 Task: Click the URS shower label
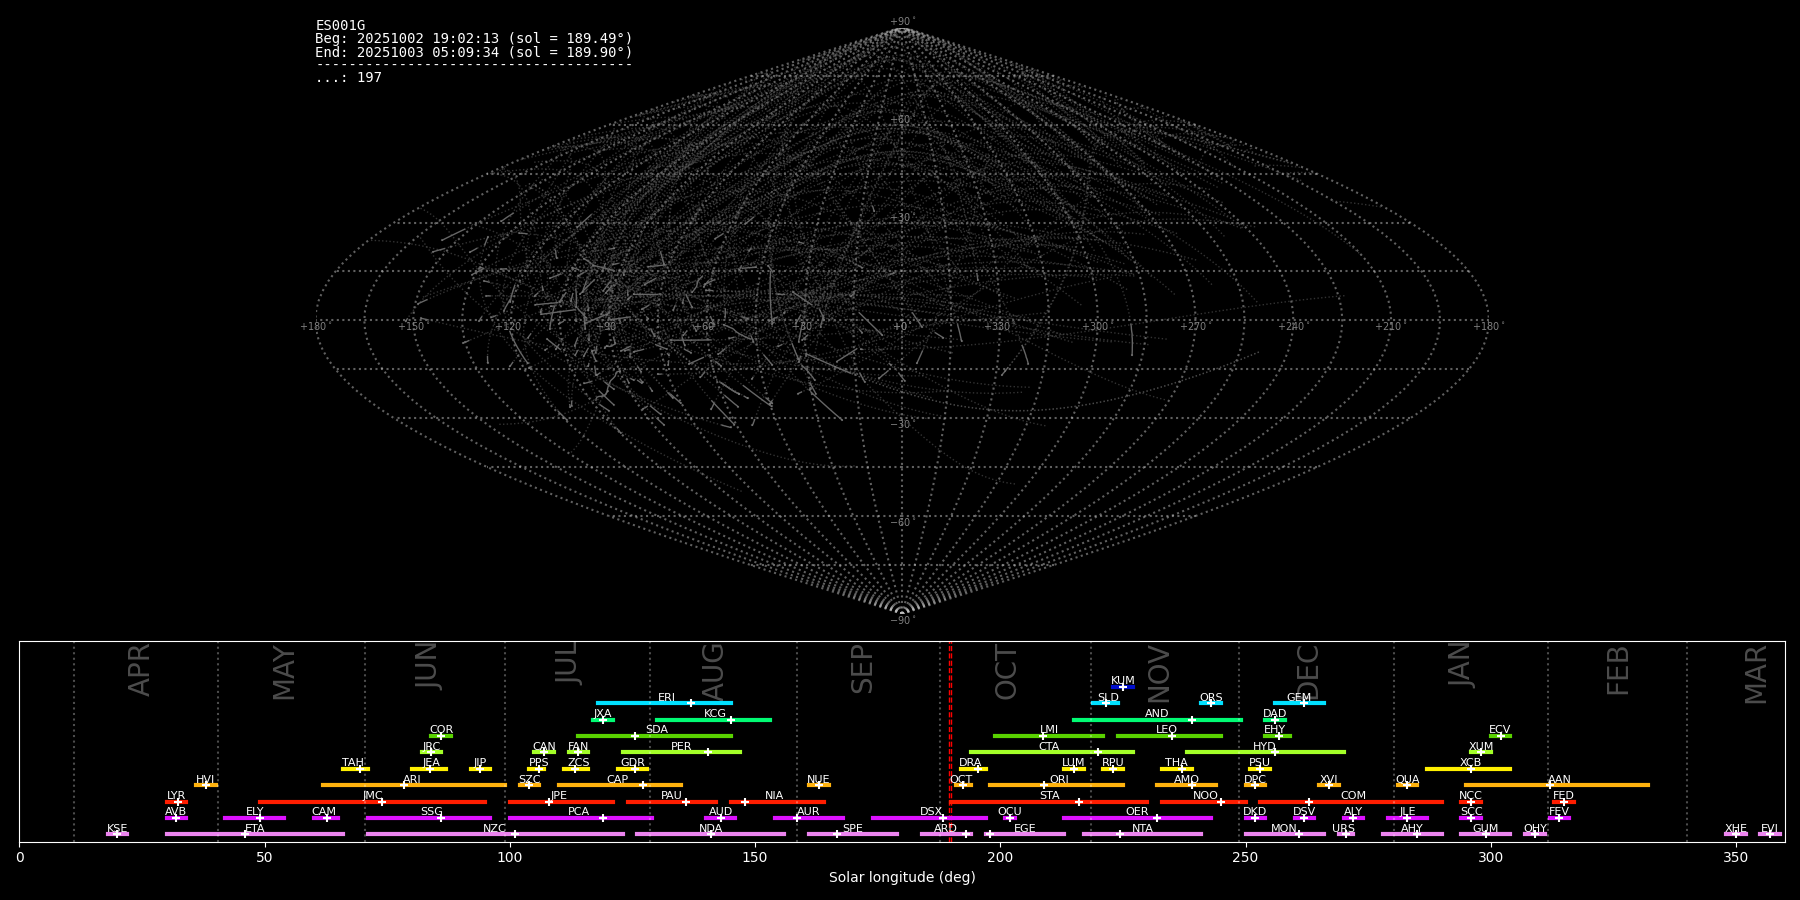coord(1343,829)
